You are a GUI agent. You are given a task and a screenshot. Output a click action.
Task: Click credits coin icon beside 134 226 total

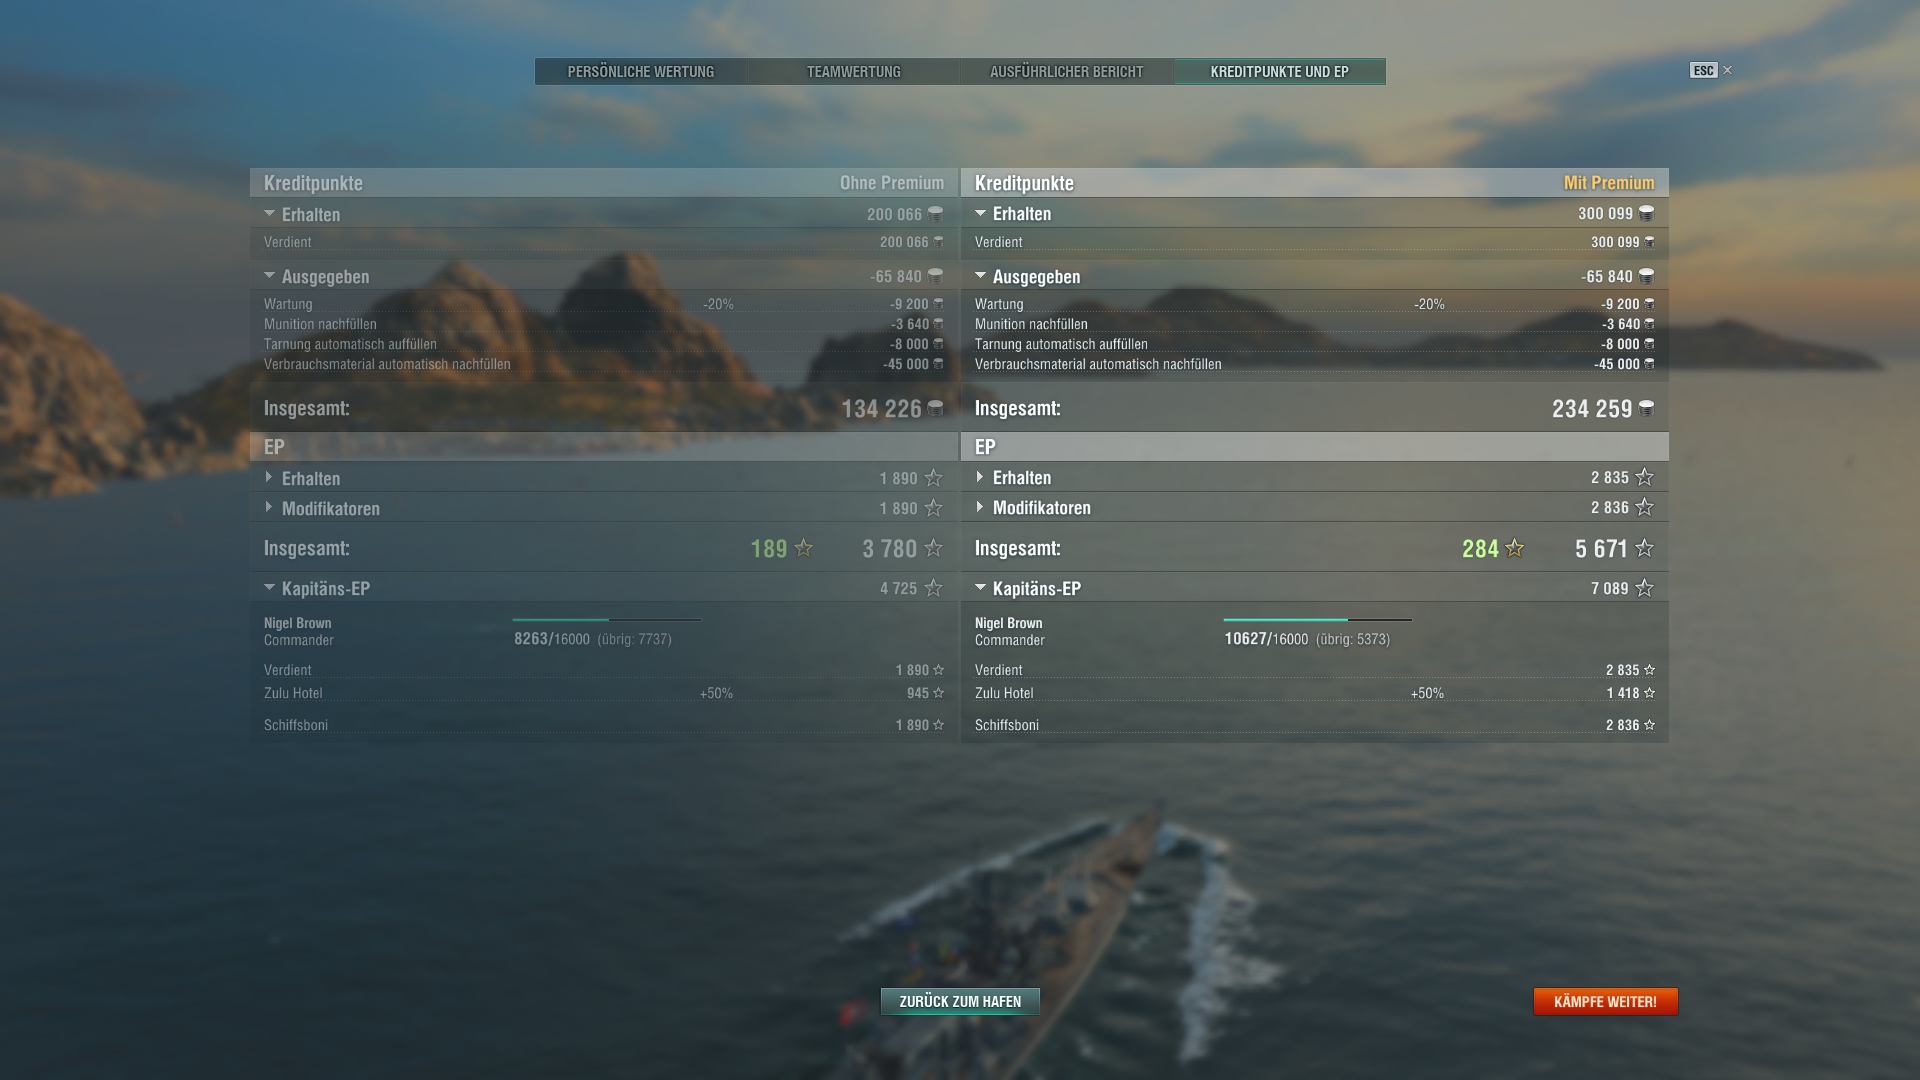pos(935,408)
